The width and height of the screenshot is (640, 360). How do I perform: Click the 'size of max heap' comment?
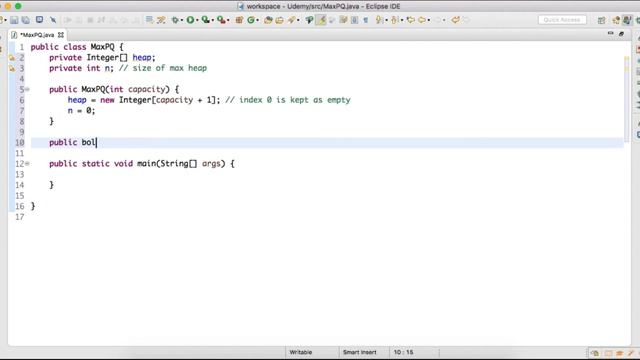click(x=163, y=68)
